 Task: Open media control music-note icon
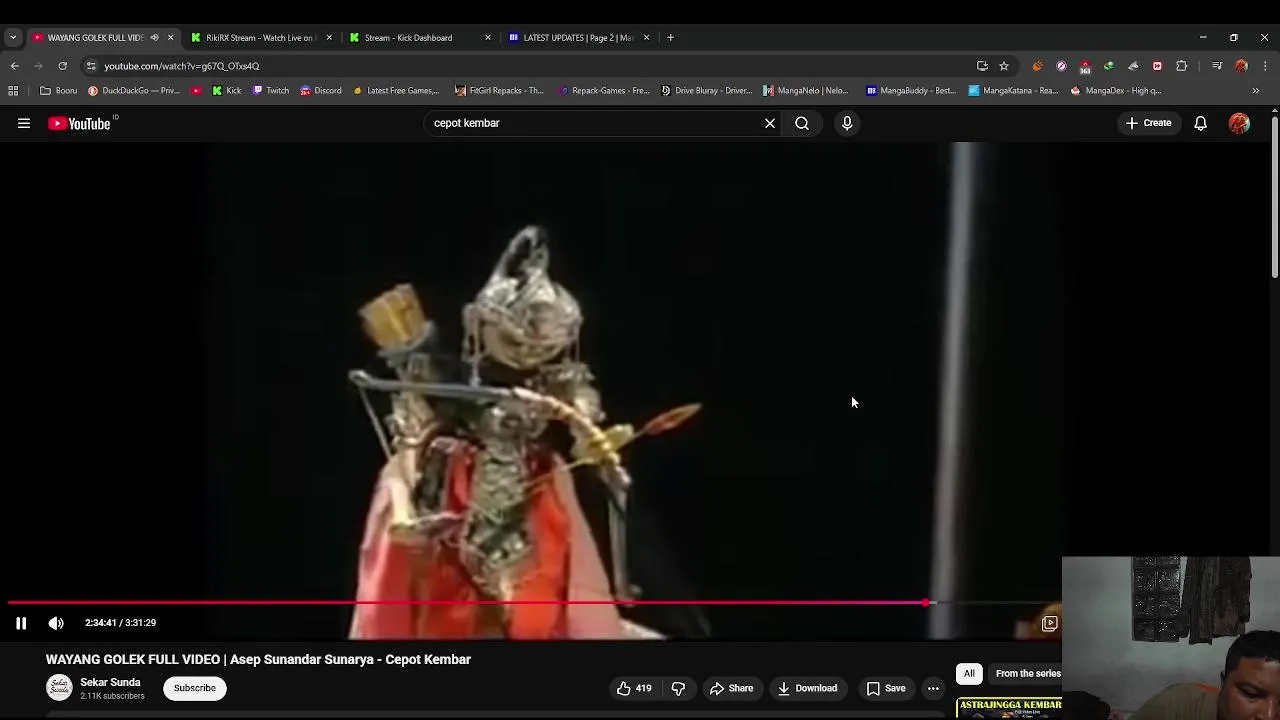pyautogui.click(x=1217, y=66)
